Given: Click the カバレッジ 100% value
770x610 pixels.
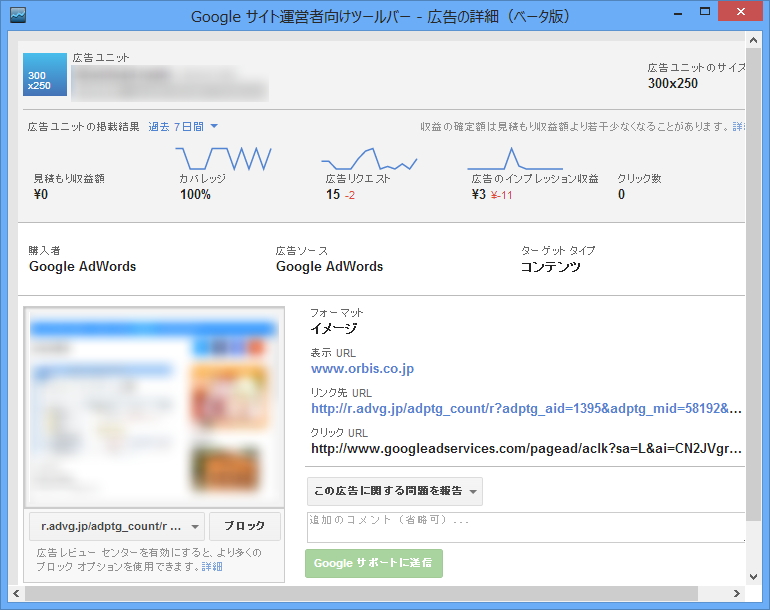Looking at the screenshot, I should [x=195, y=194].
